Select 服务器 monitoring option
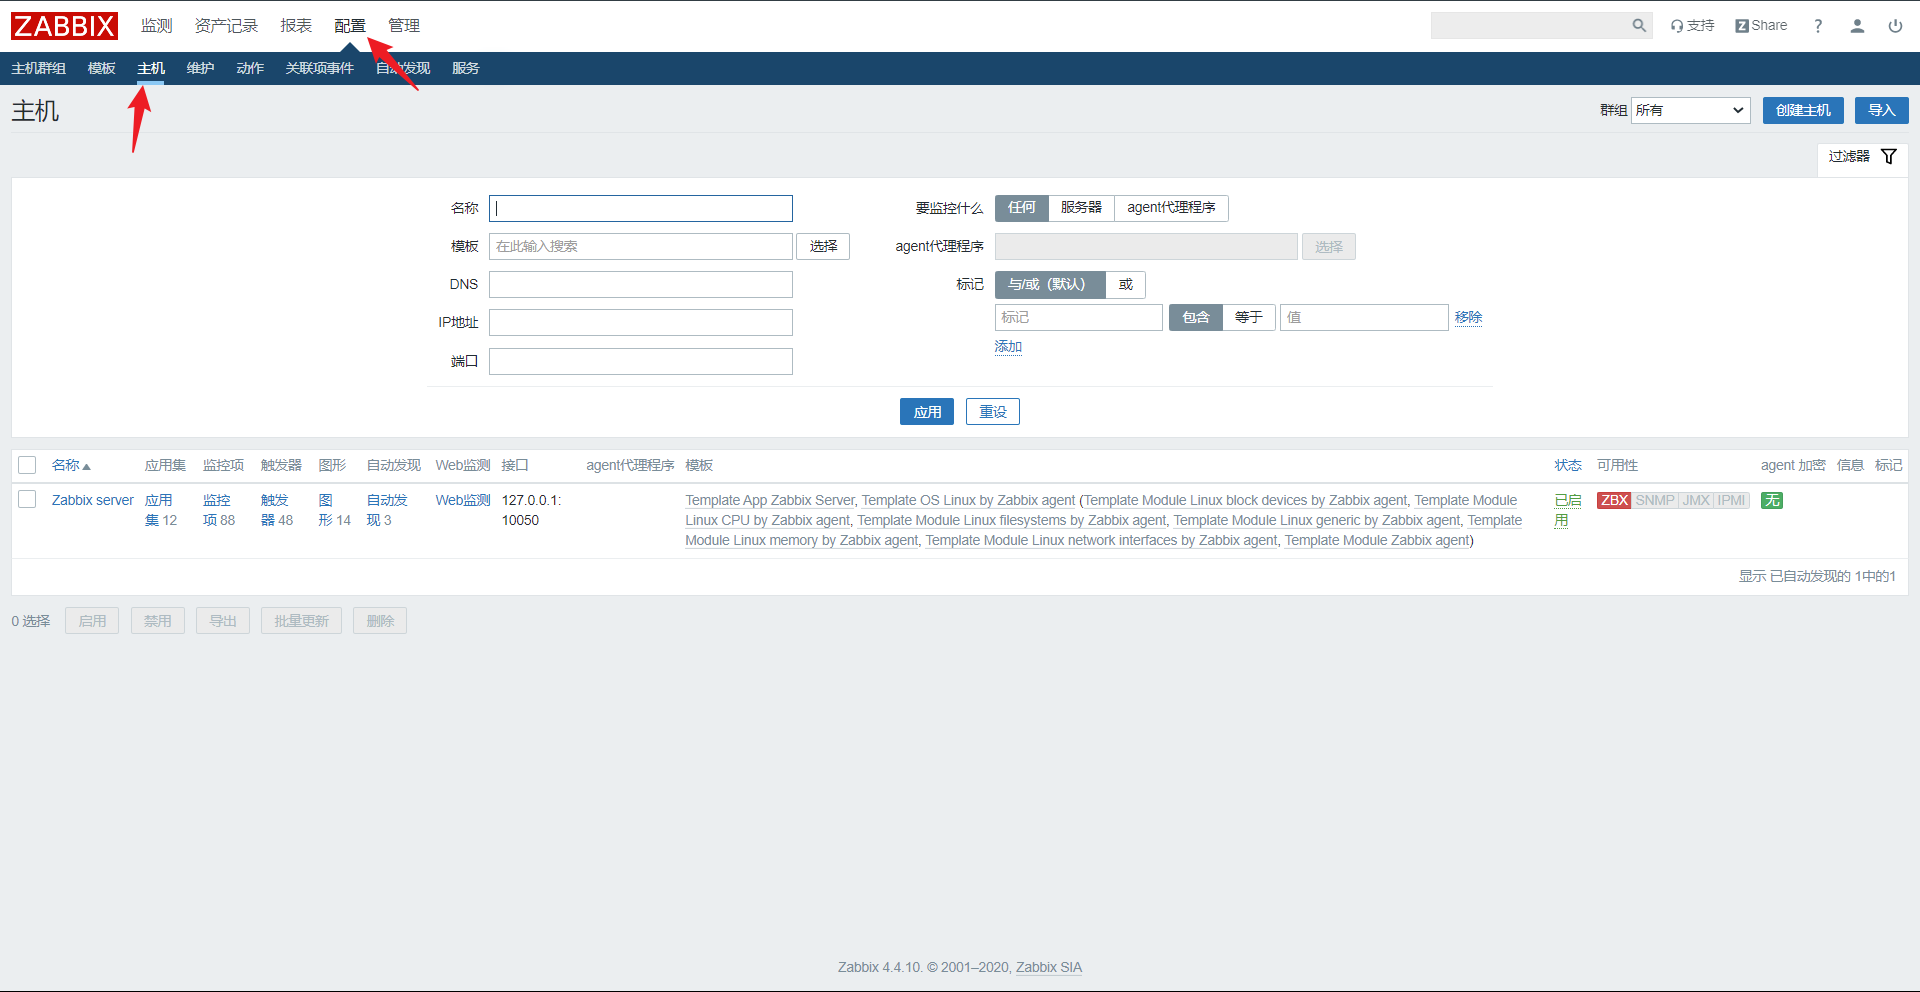The image size is (1920, 992). click(1081, 208)
